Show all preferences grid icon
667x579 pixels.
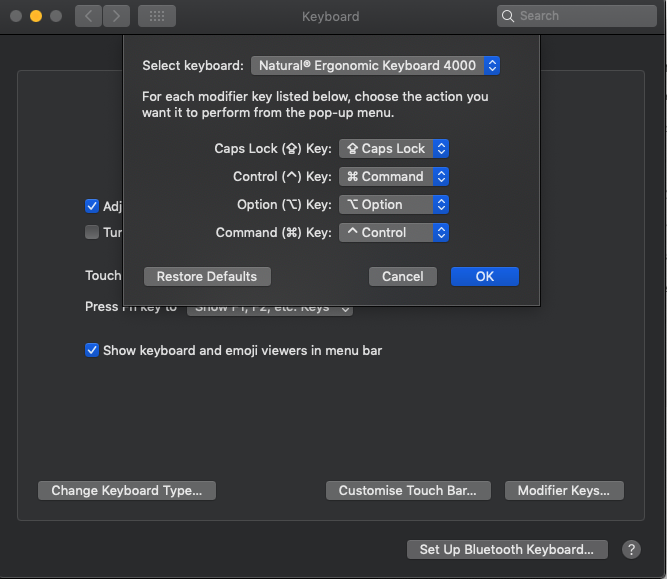point(157,16)
